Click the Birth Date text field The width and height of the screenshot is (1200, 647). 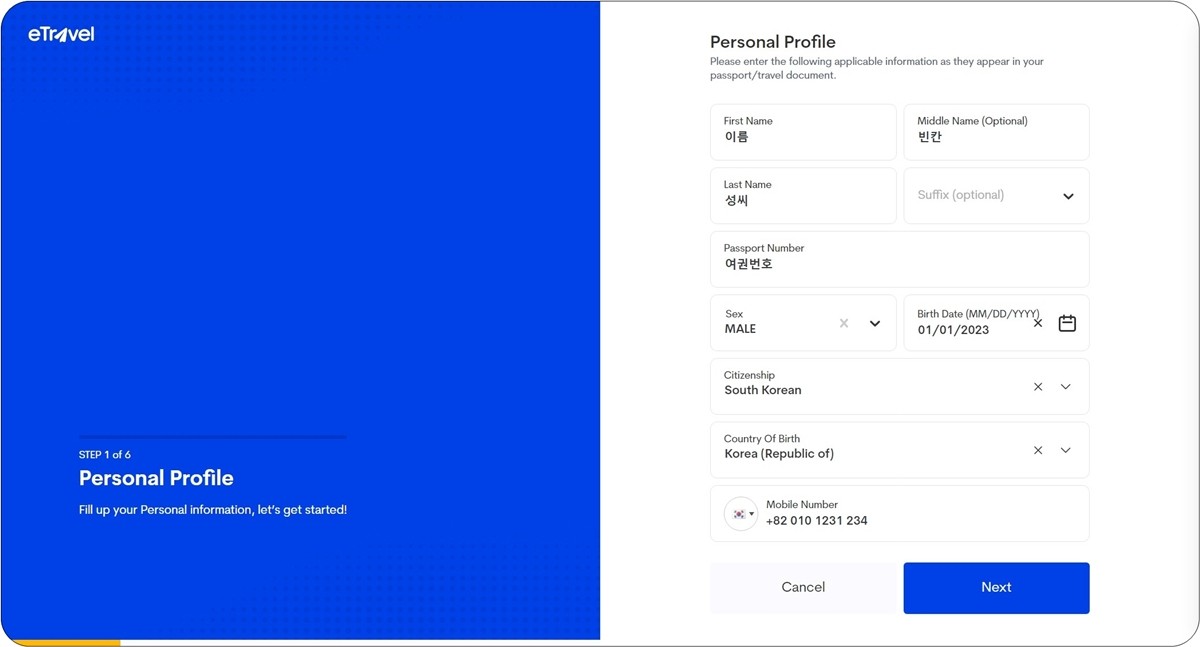(966, 323)
